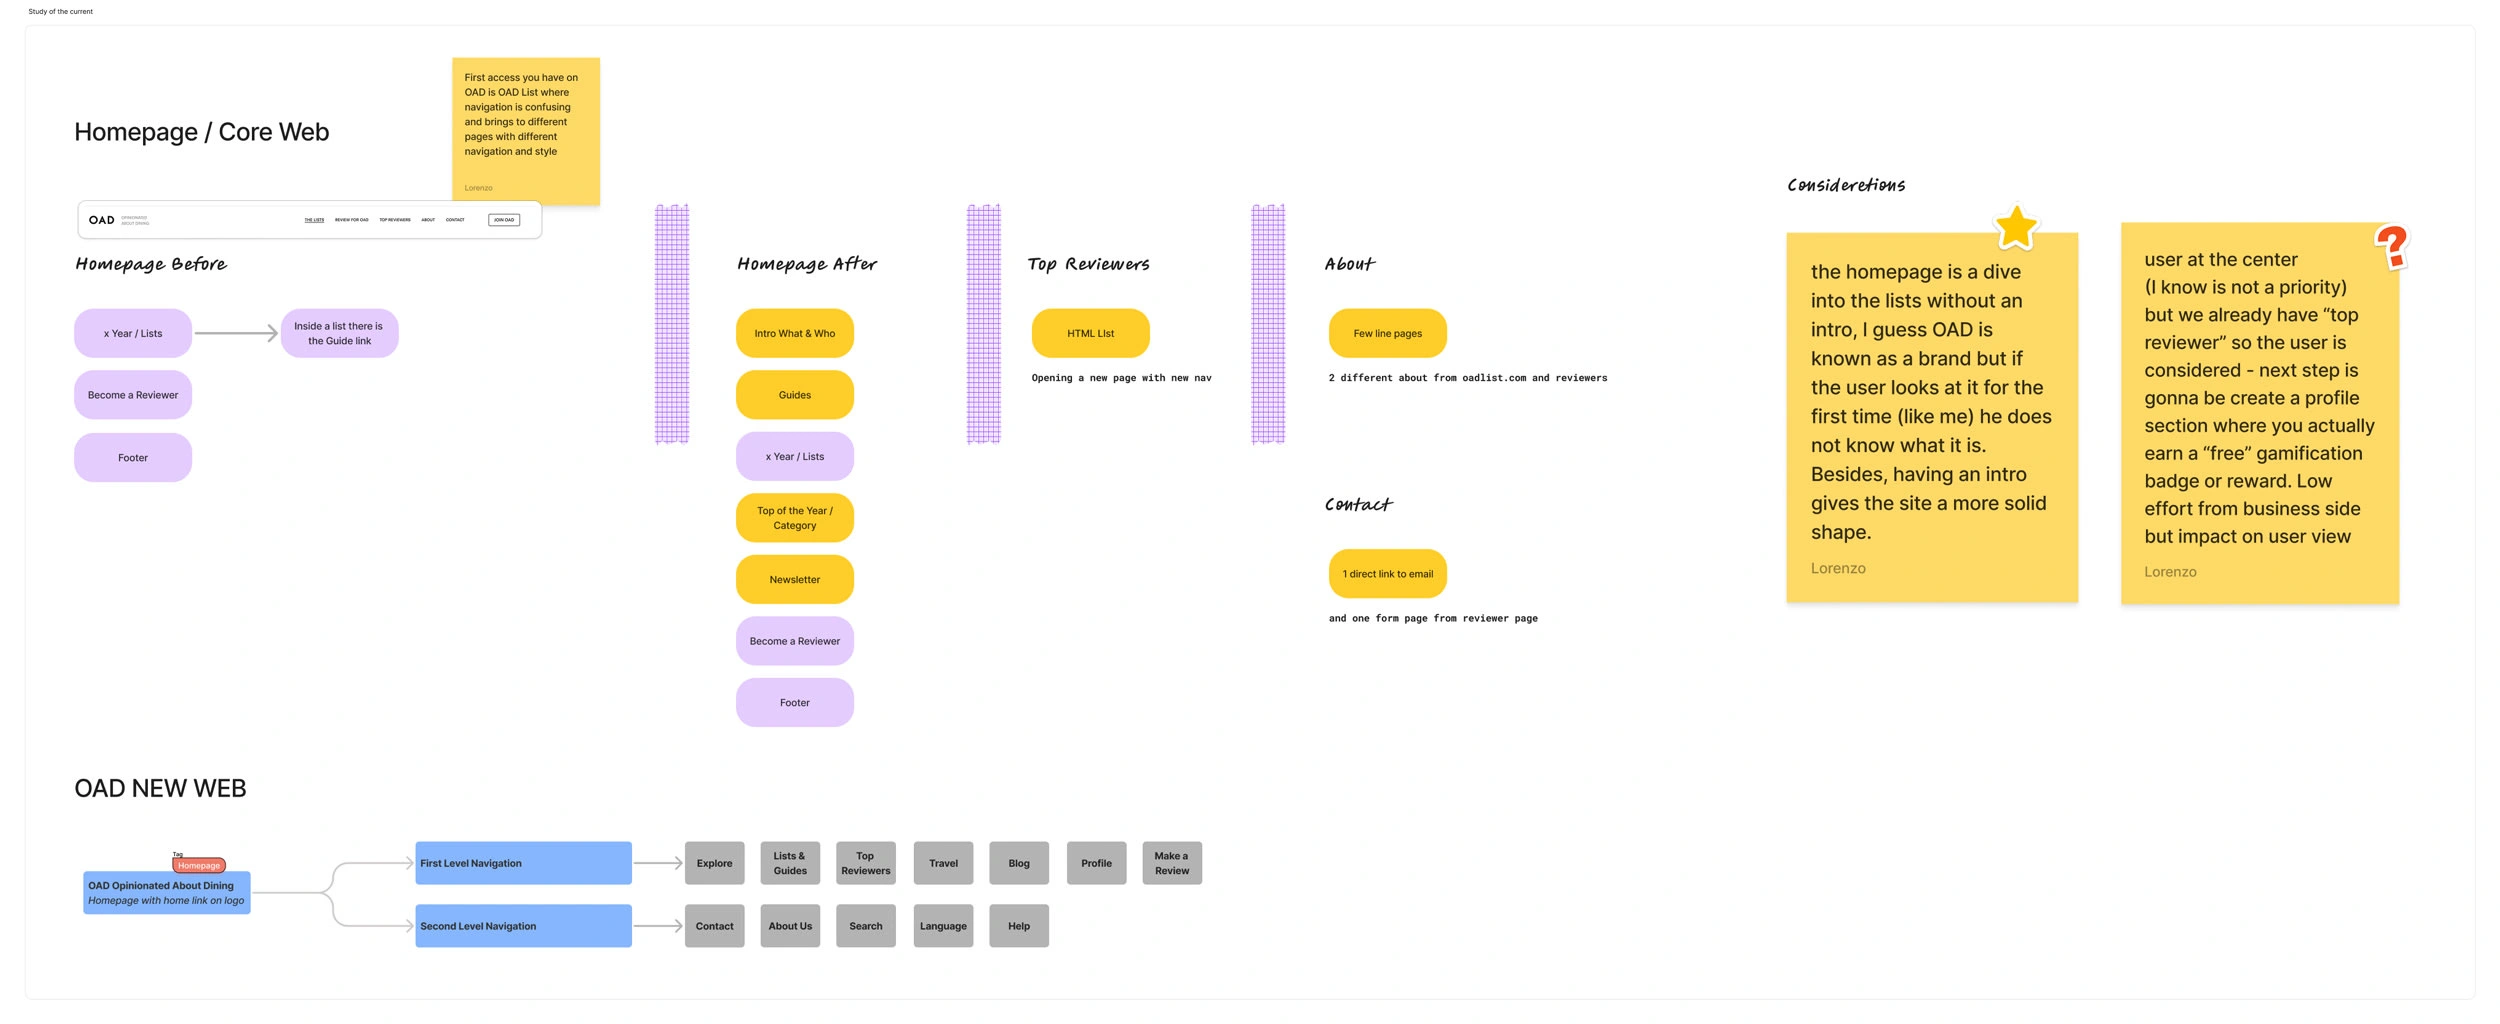Select the gray 'Lists & Guides' box
The width and height of the screenshot is (2500, 1024).
tap(790, 863)
